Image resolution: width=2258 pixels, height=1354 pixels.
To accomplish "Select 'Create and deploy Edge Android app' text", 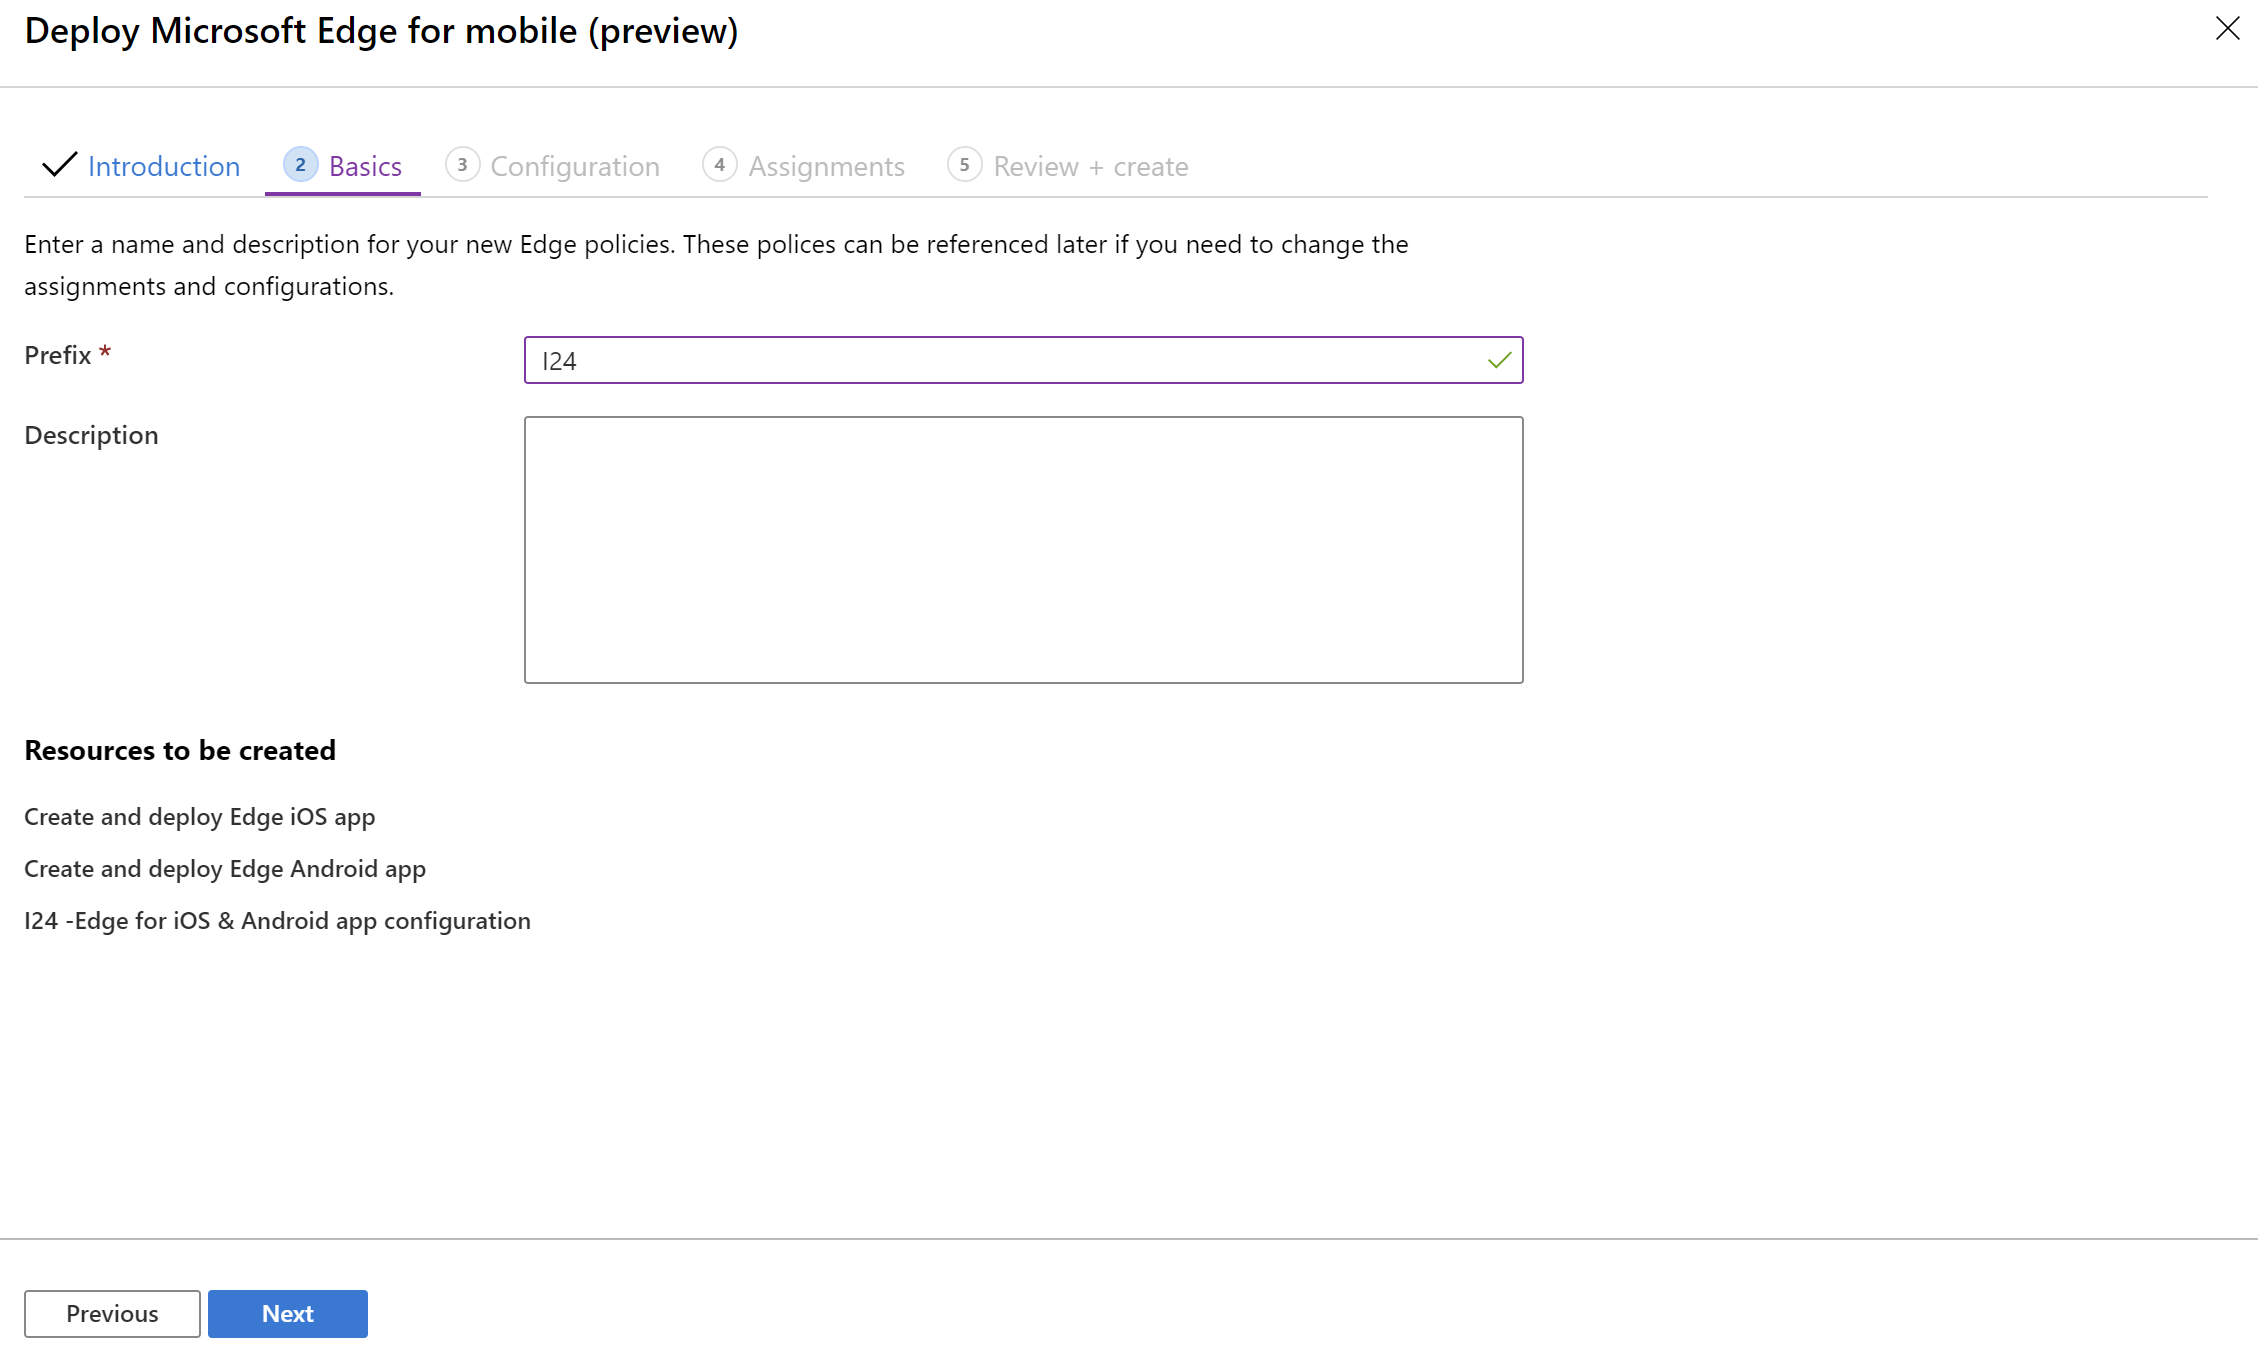I will (x=225, y=869).
